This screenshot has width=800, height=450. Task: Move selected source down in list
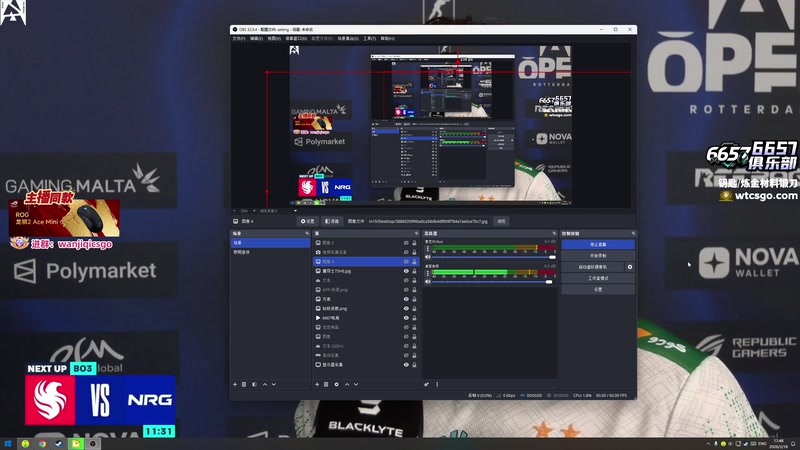point(356,384)
